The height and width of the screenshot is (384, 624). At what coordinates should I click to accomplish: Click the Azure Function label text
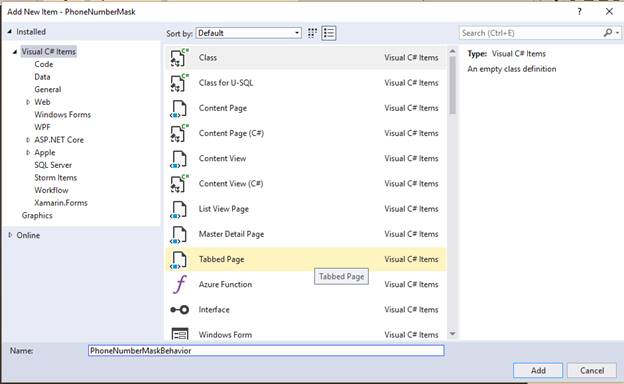point(225,285)
